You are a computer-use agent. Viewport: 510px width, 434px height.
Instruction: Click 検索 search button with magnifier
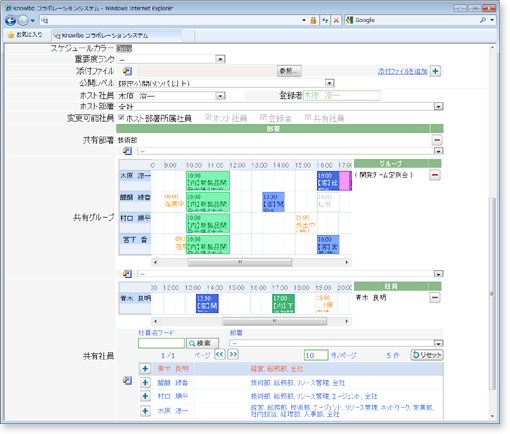pos(202,343)
